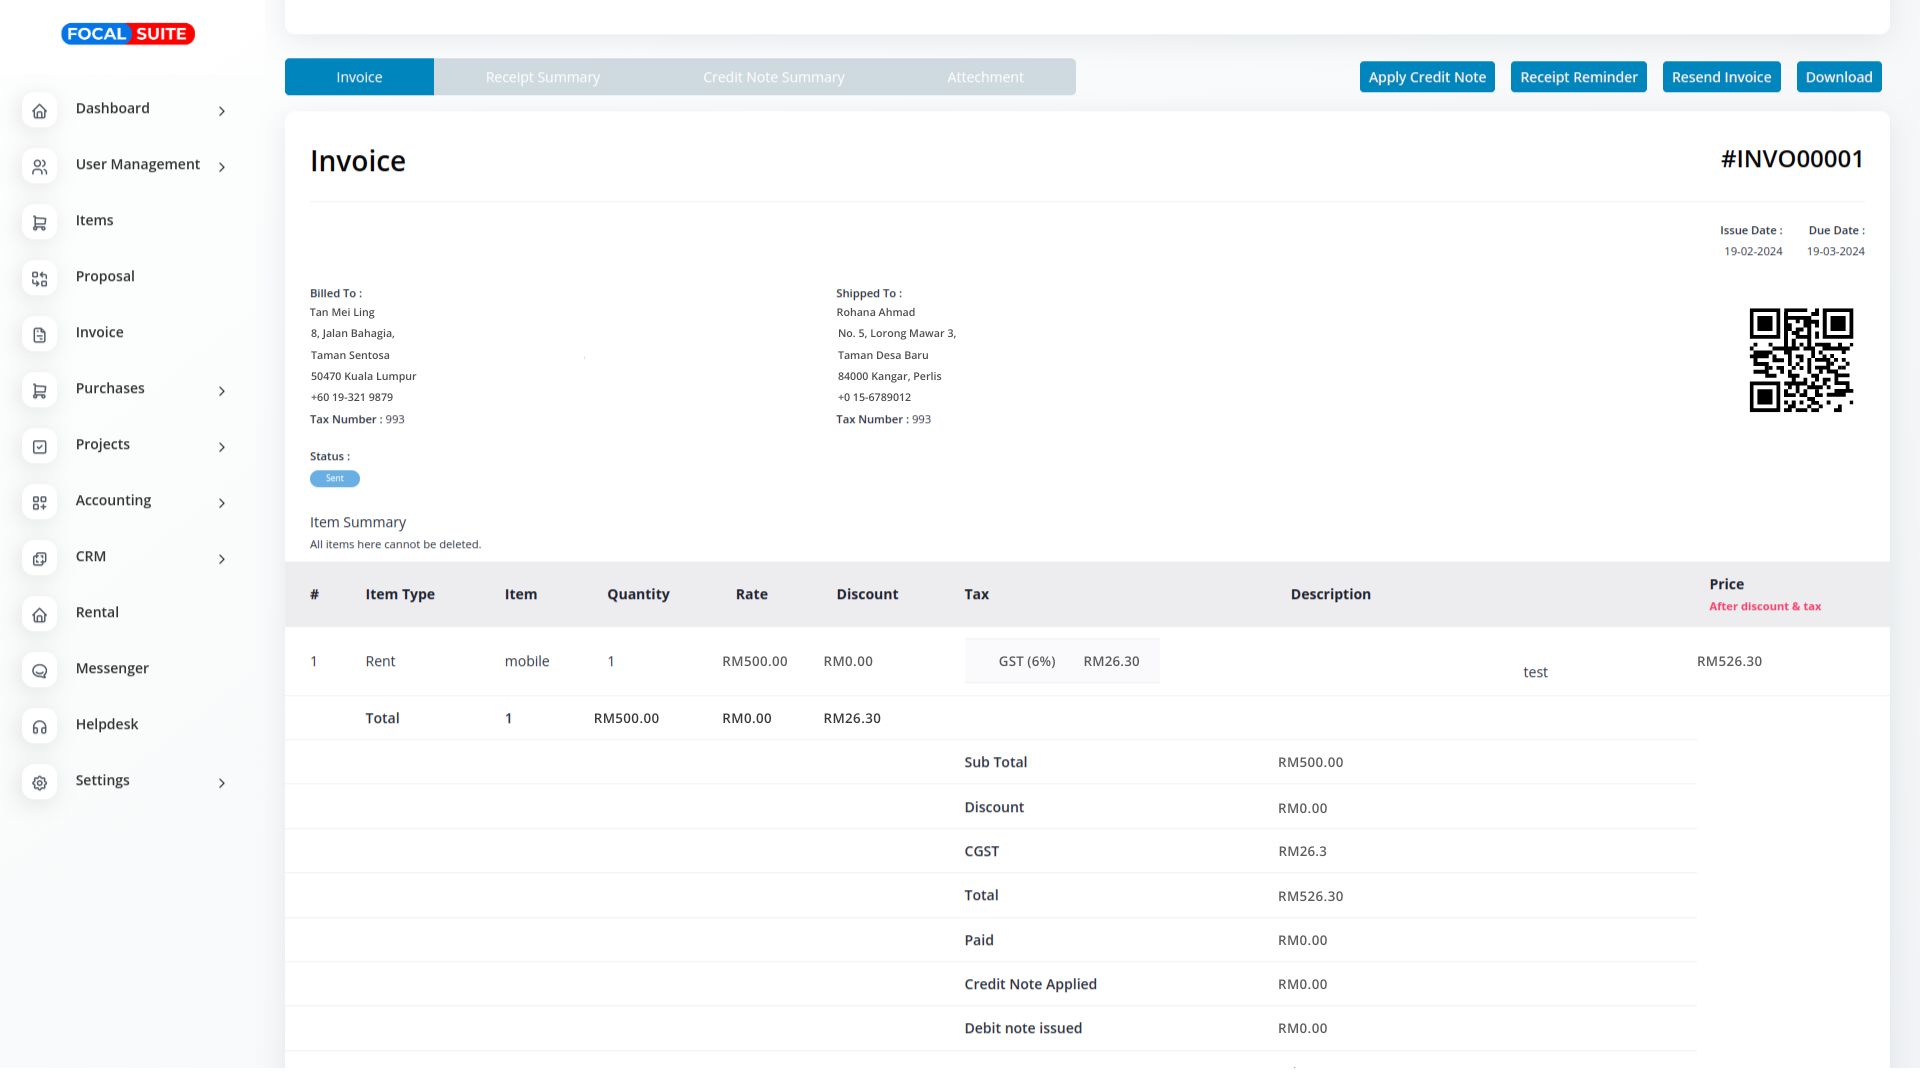Viewport: 1920px width, 1080px height.
Task: Switch to the Receipt Summary tab
Action: [x=542, y=77]
